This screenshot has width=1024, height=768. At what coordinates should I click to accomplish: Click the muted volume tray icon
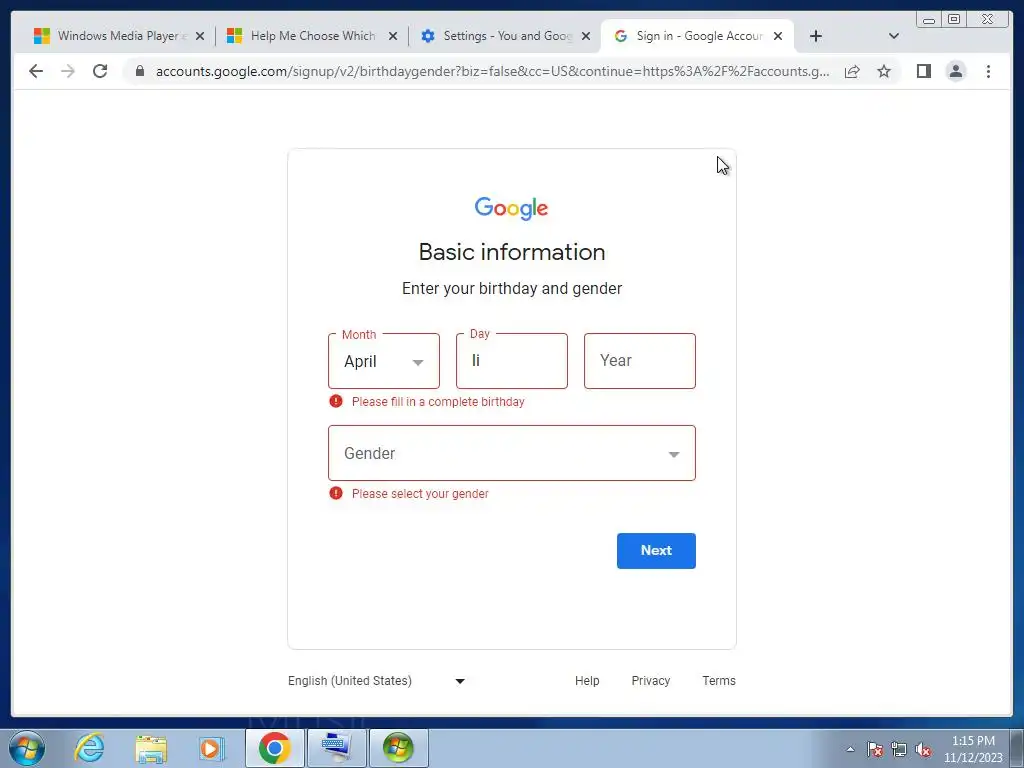[923, 749]
